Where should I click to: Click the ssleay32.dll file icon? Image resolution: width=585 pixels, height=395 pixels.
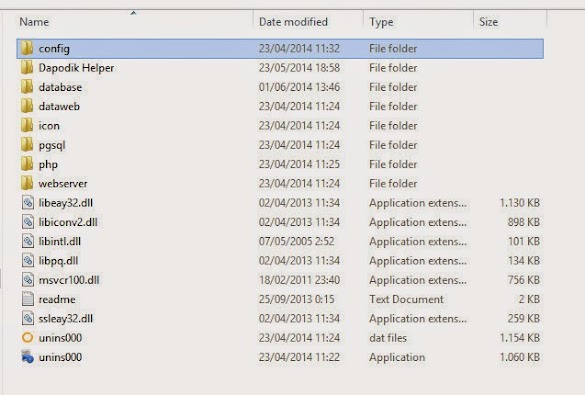coord(28,319)
